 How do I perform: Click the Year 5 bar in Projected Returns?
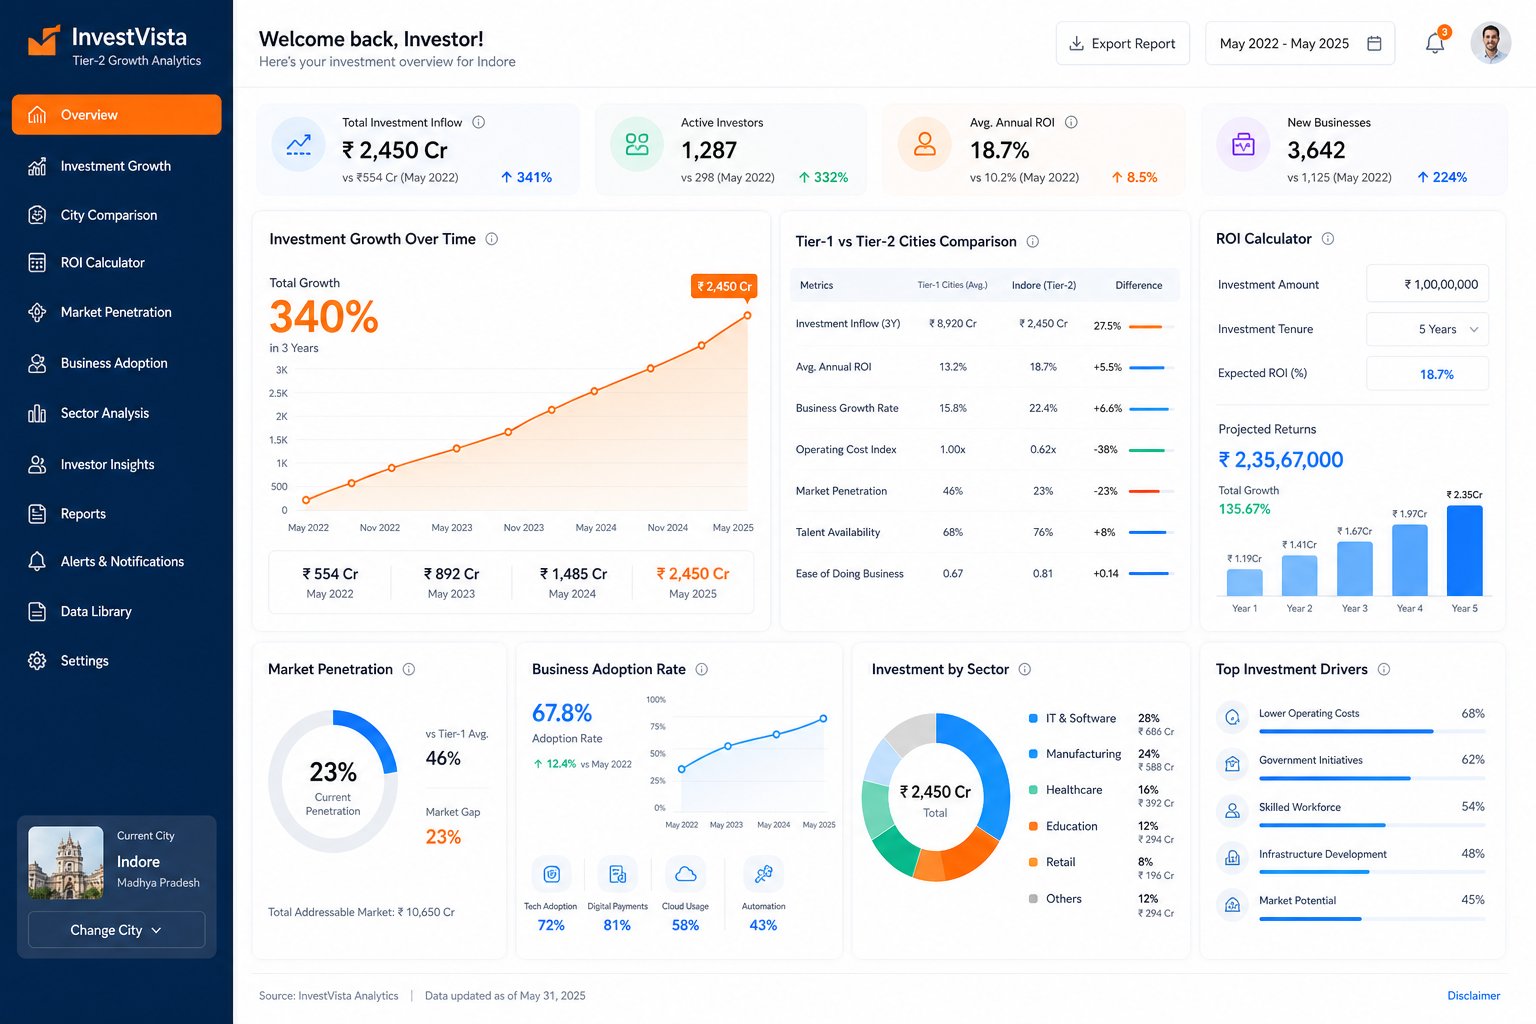(x=1464, y=551)
